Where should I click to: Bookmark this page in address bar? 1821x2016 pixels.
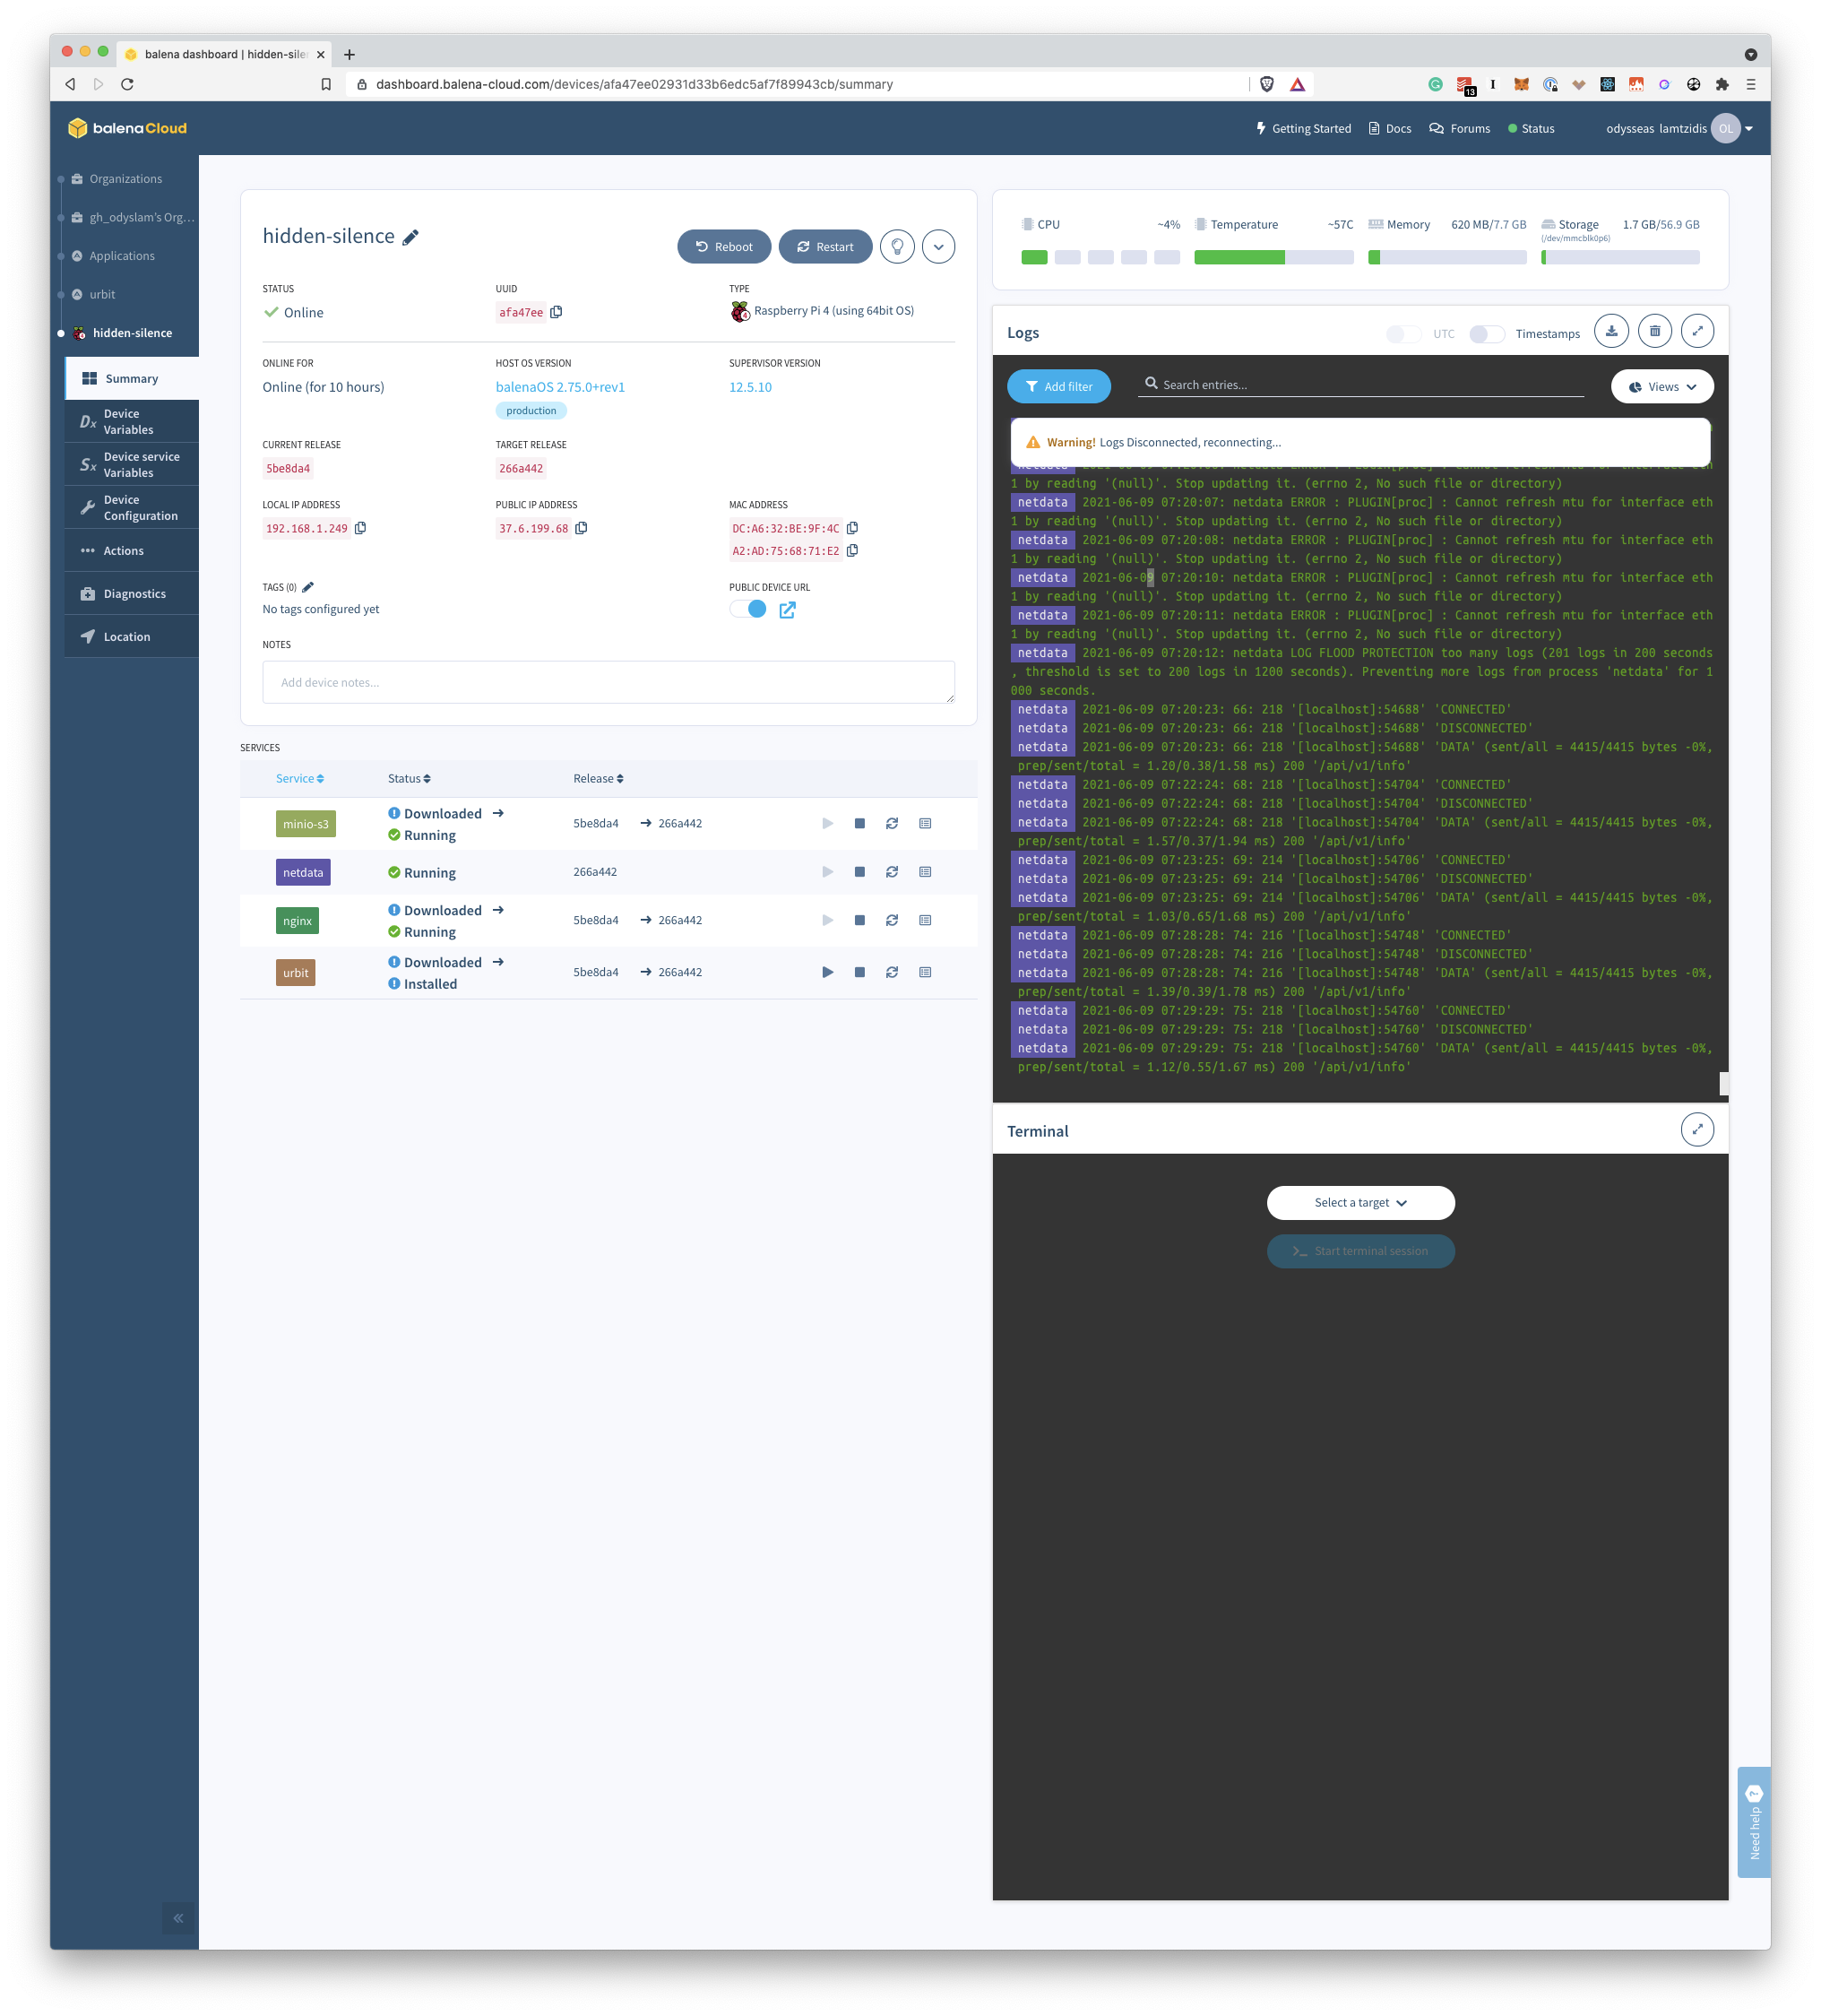[326, 84]
